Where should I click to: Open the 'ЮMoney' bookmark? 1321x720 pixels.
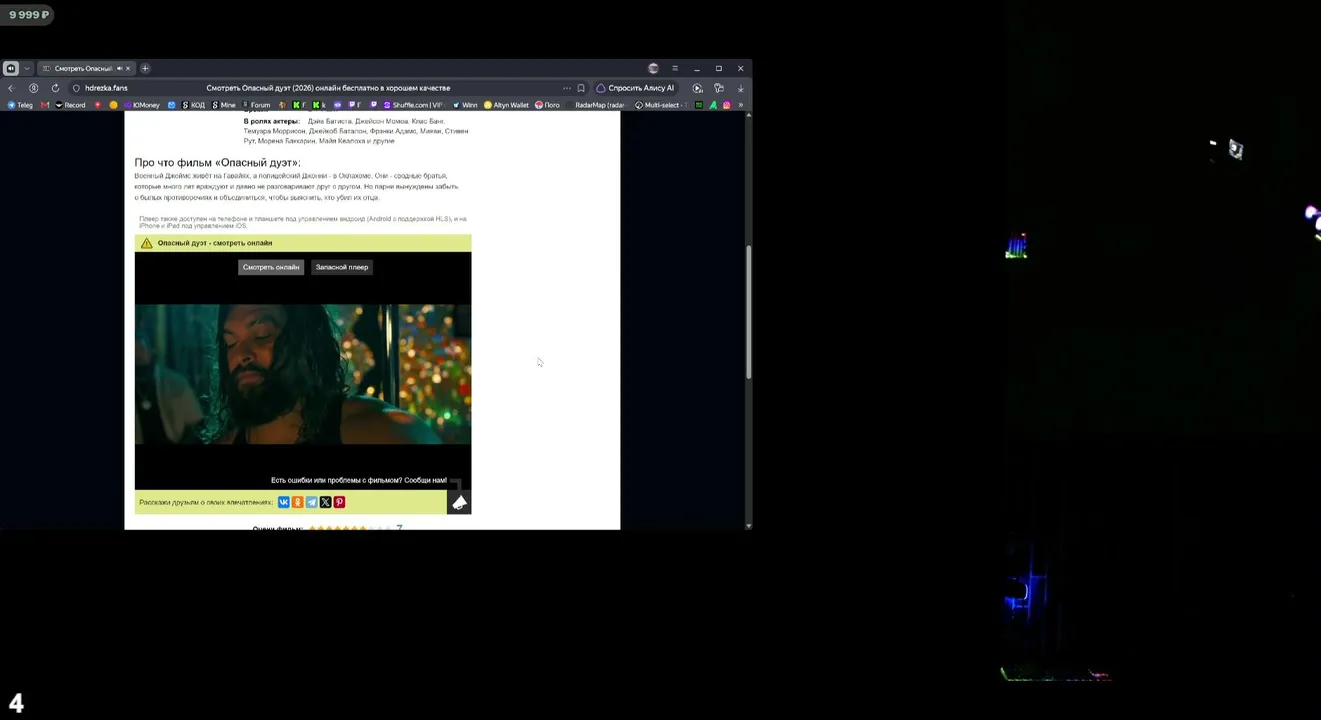[142, 105]
